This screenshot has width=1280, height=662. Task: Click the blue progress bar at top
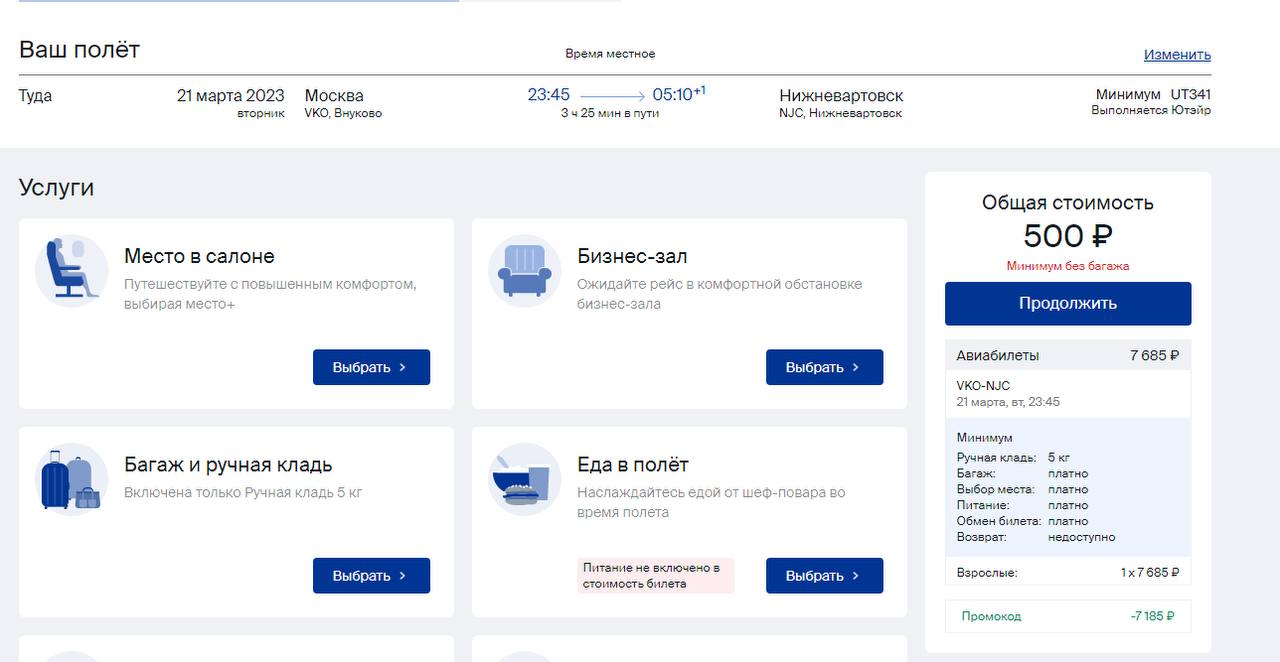coord(239,1)
